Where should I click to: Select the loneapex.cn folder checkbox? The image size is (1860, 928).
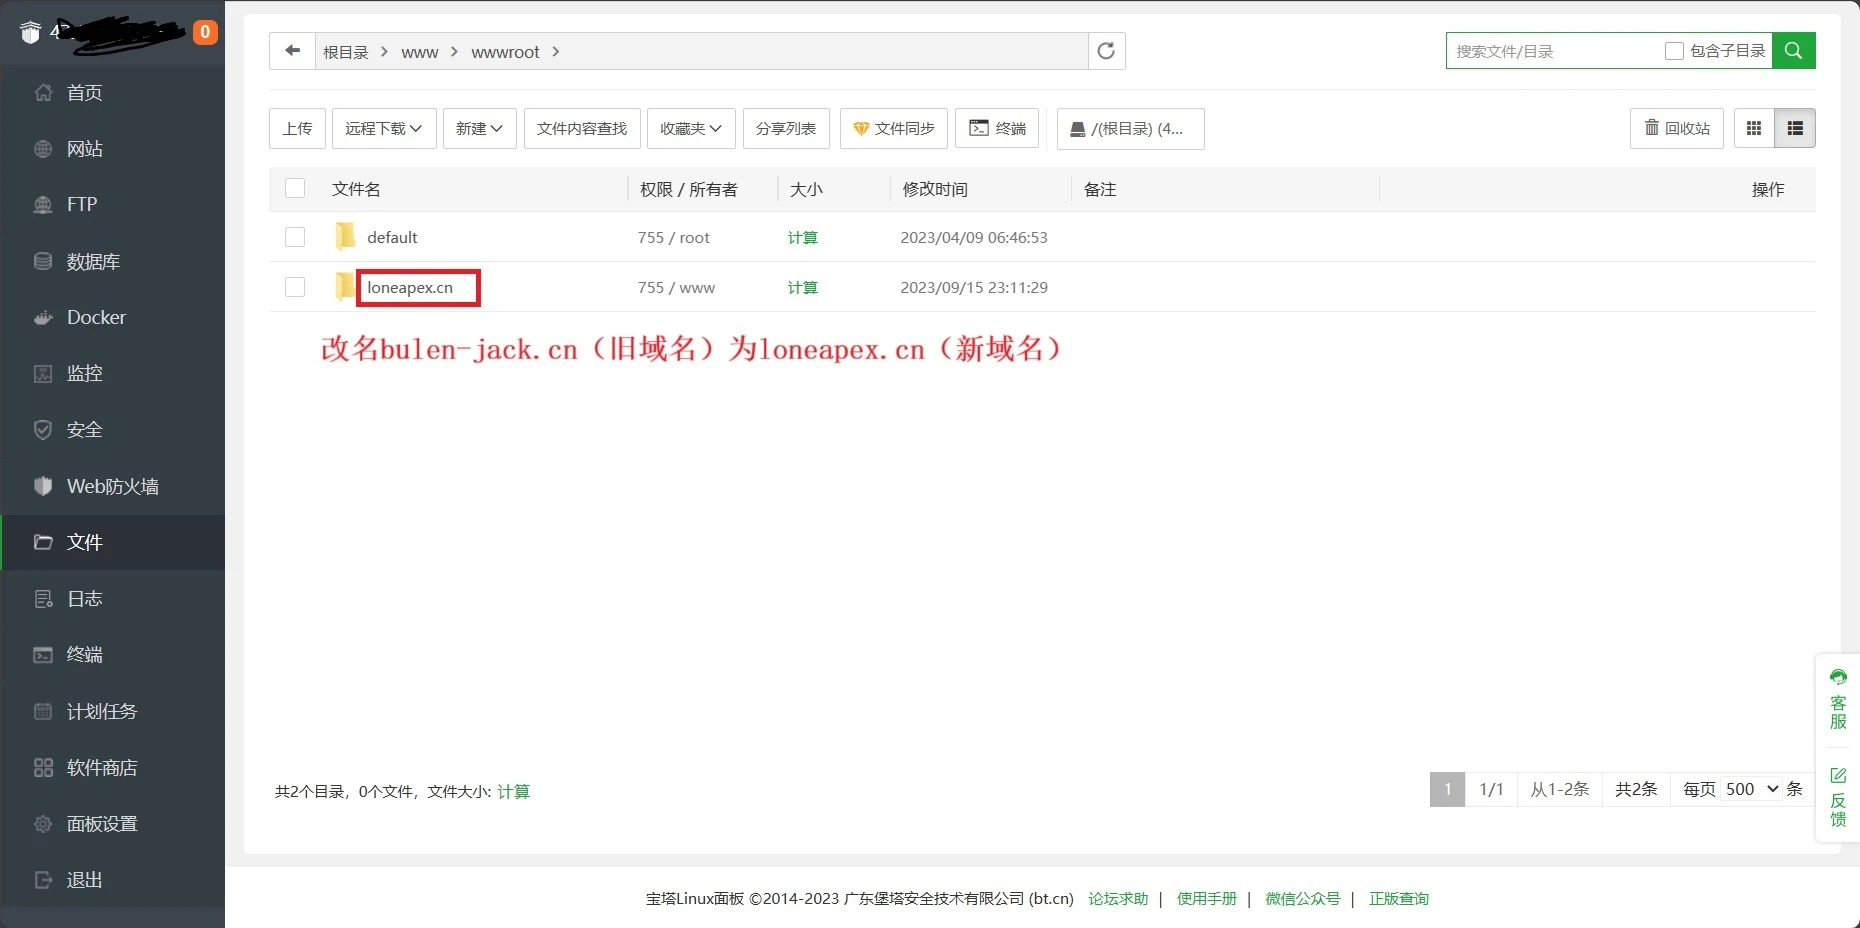[295, 287]
